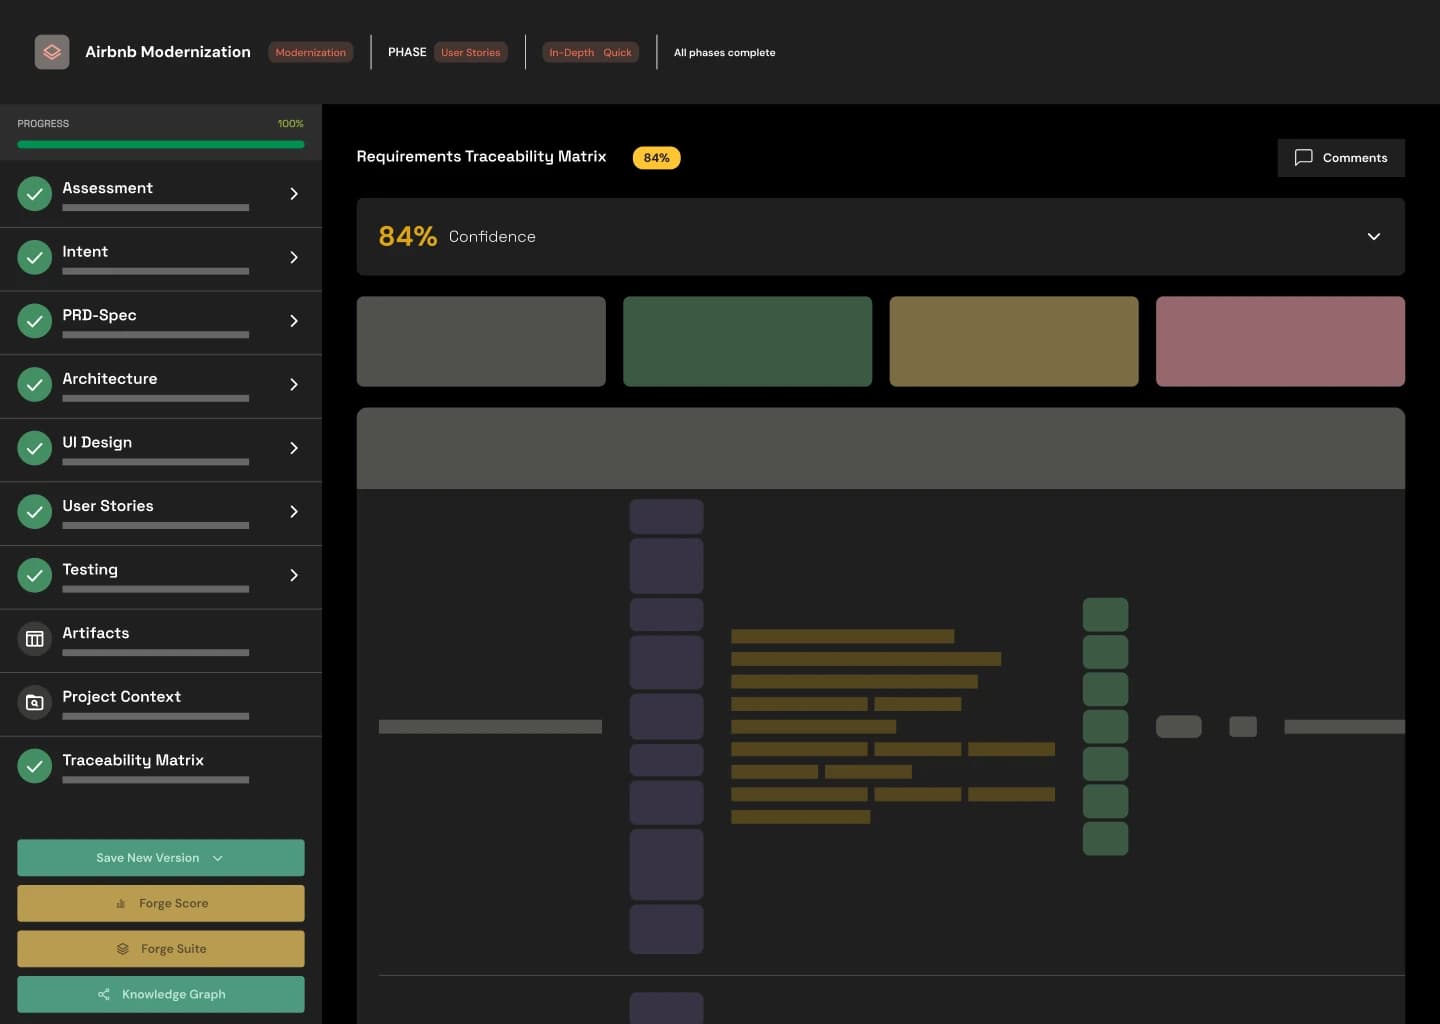Expand the Intent phase chevron

click(x=294, y=258)
